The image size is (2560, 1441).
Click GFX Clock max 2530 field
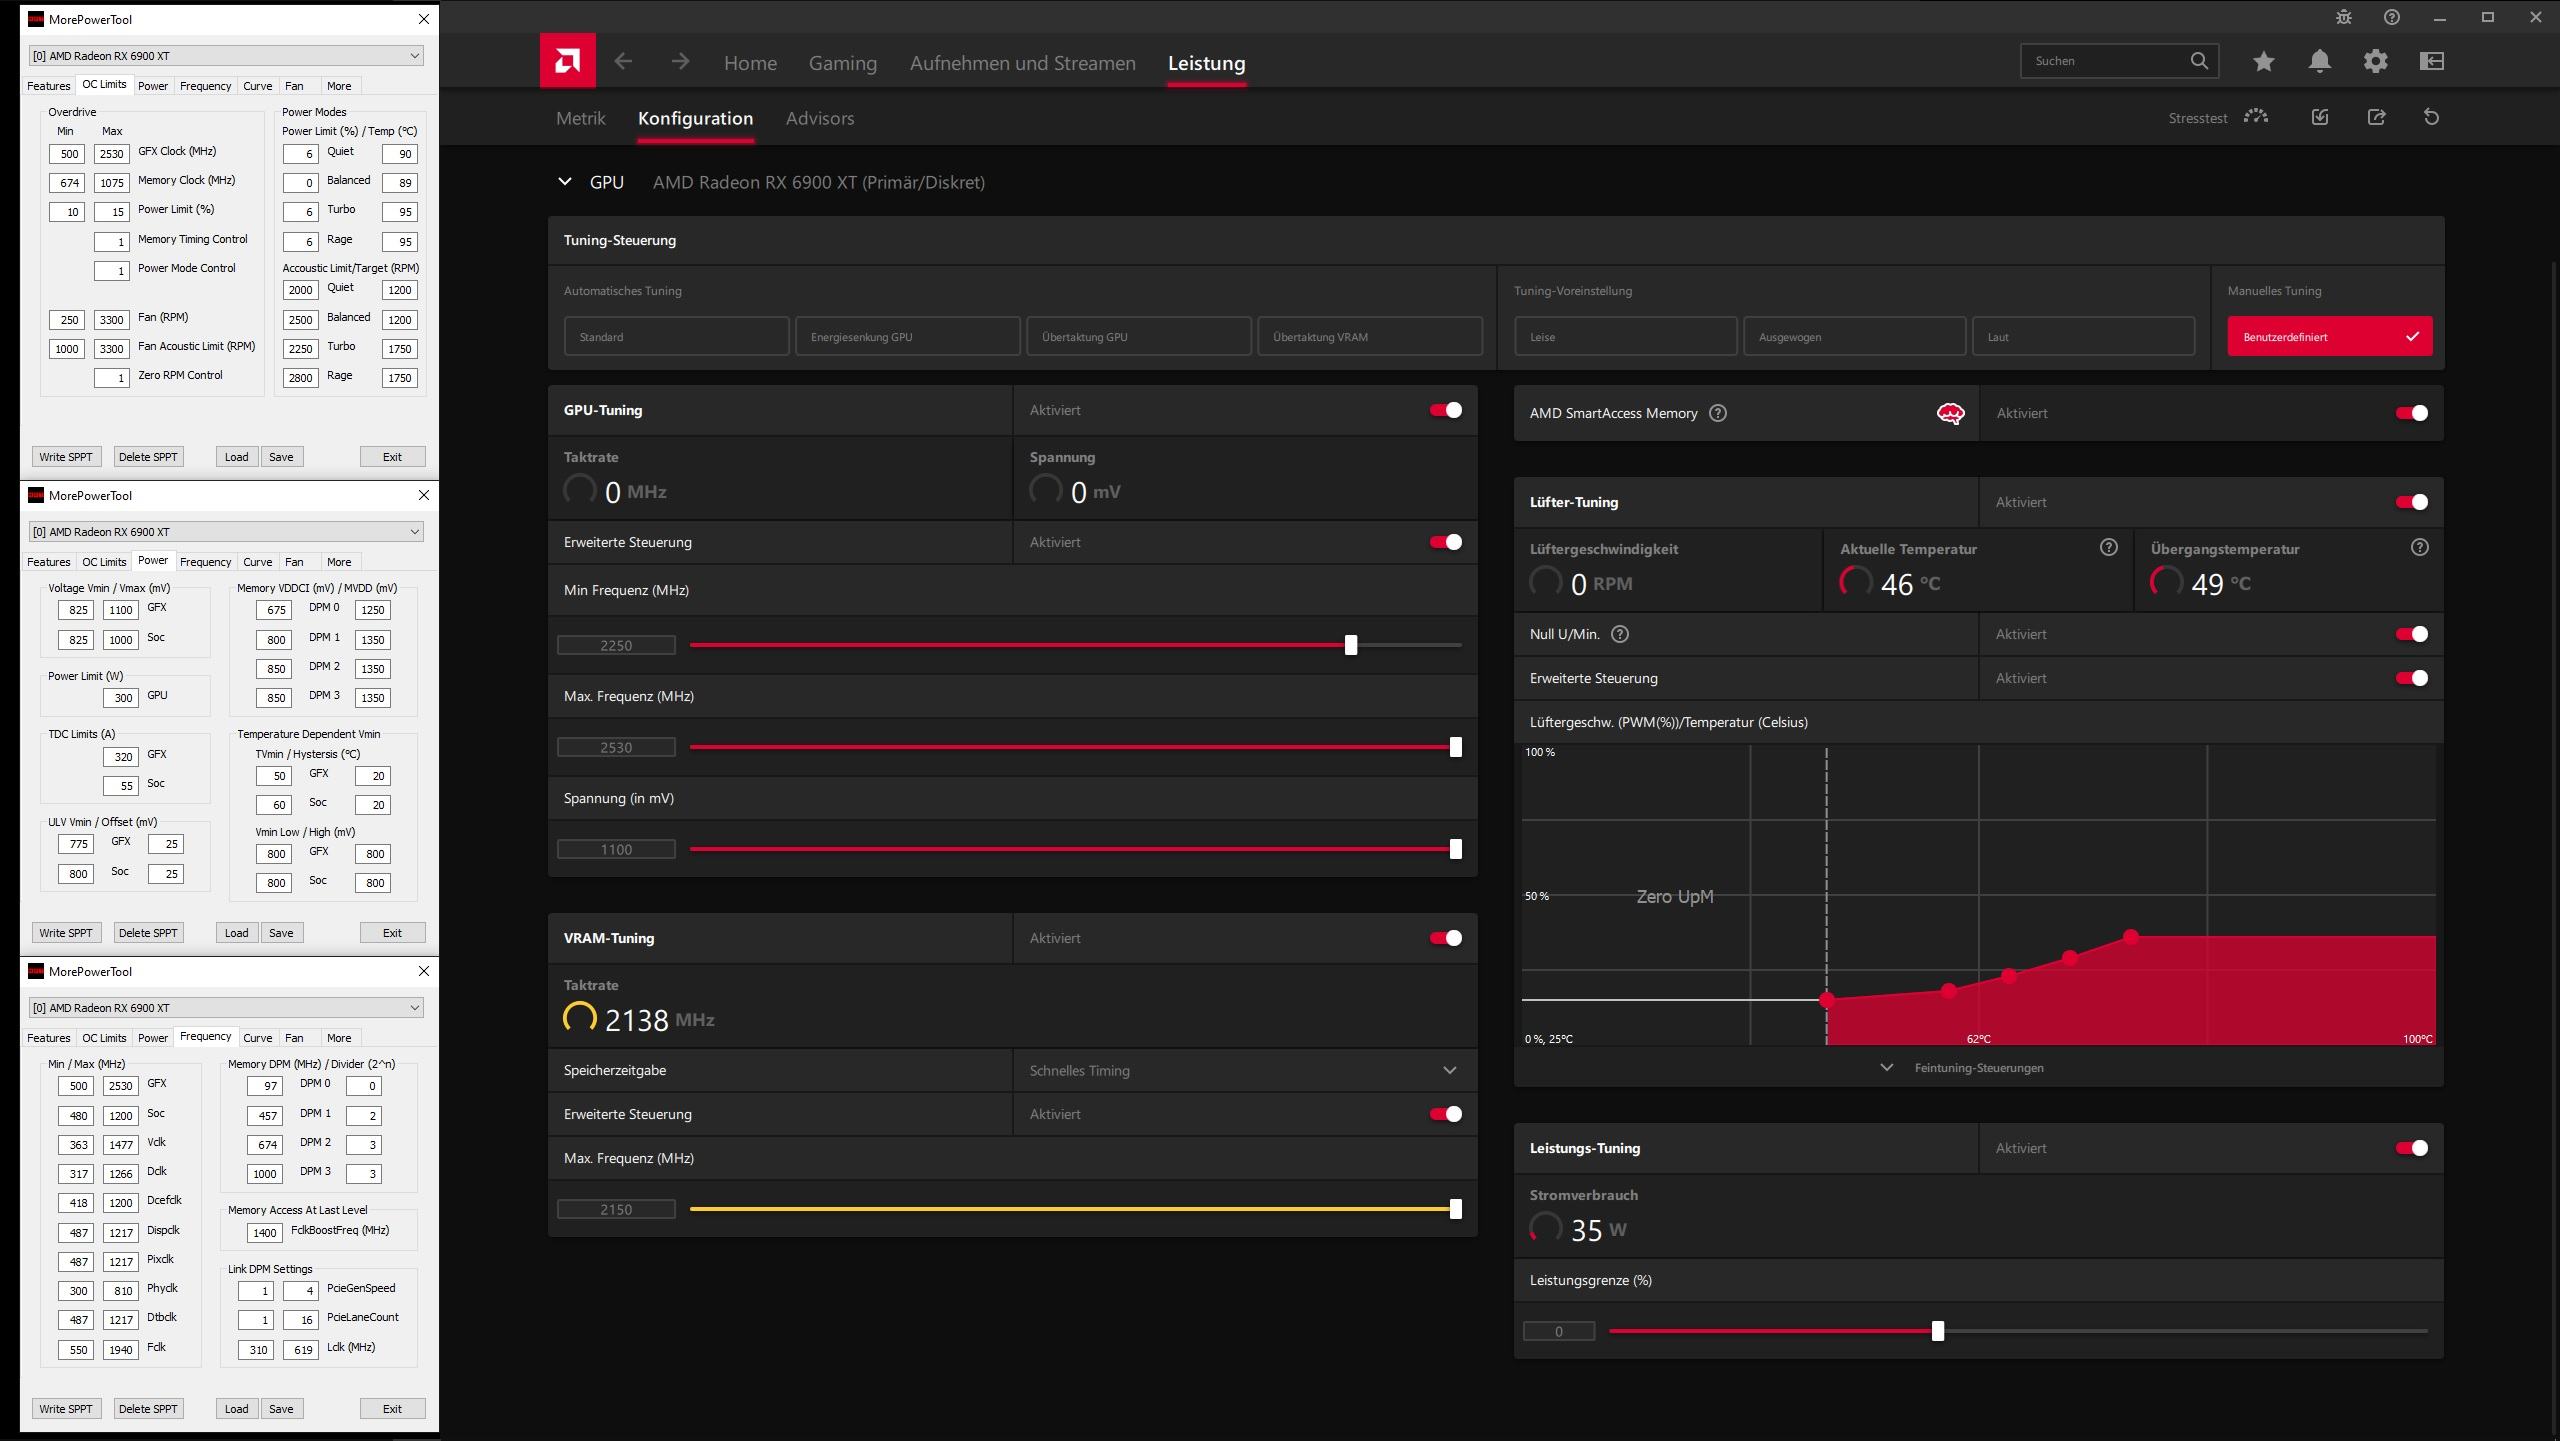(111, 154)
